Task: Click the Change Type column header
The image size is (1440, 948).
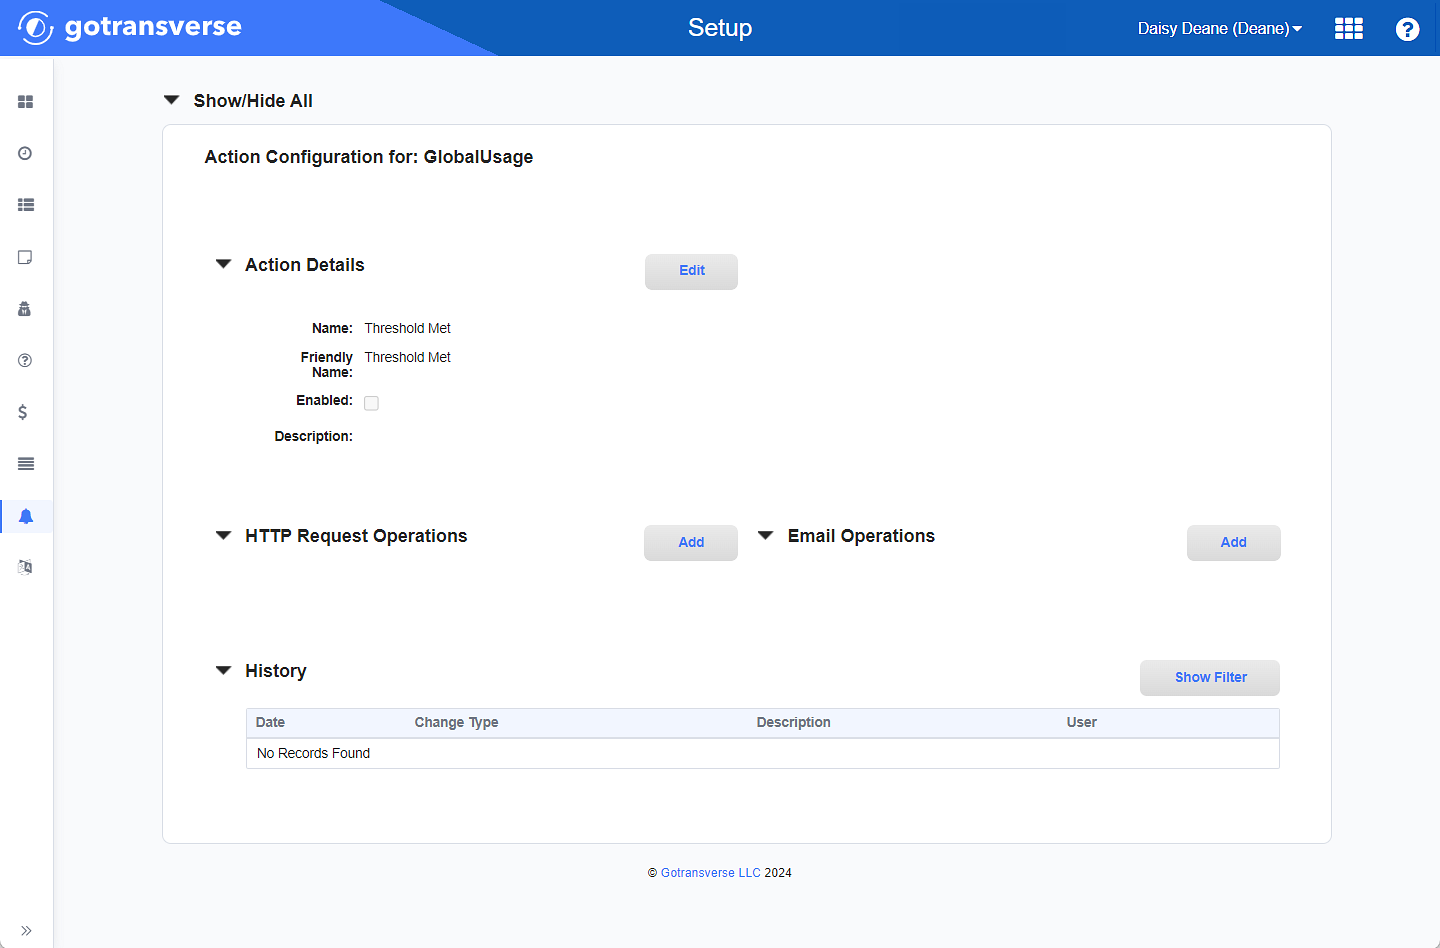Action: 456,722
